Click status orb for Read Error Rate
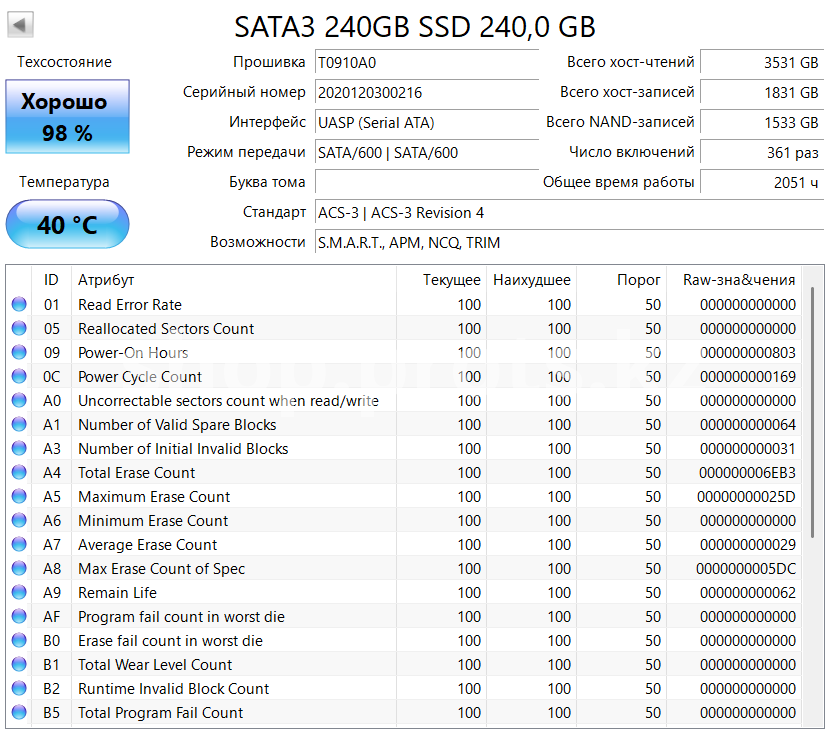Screen dimensions: 829x730 click(x=18, y=305)
